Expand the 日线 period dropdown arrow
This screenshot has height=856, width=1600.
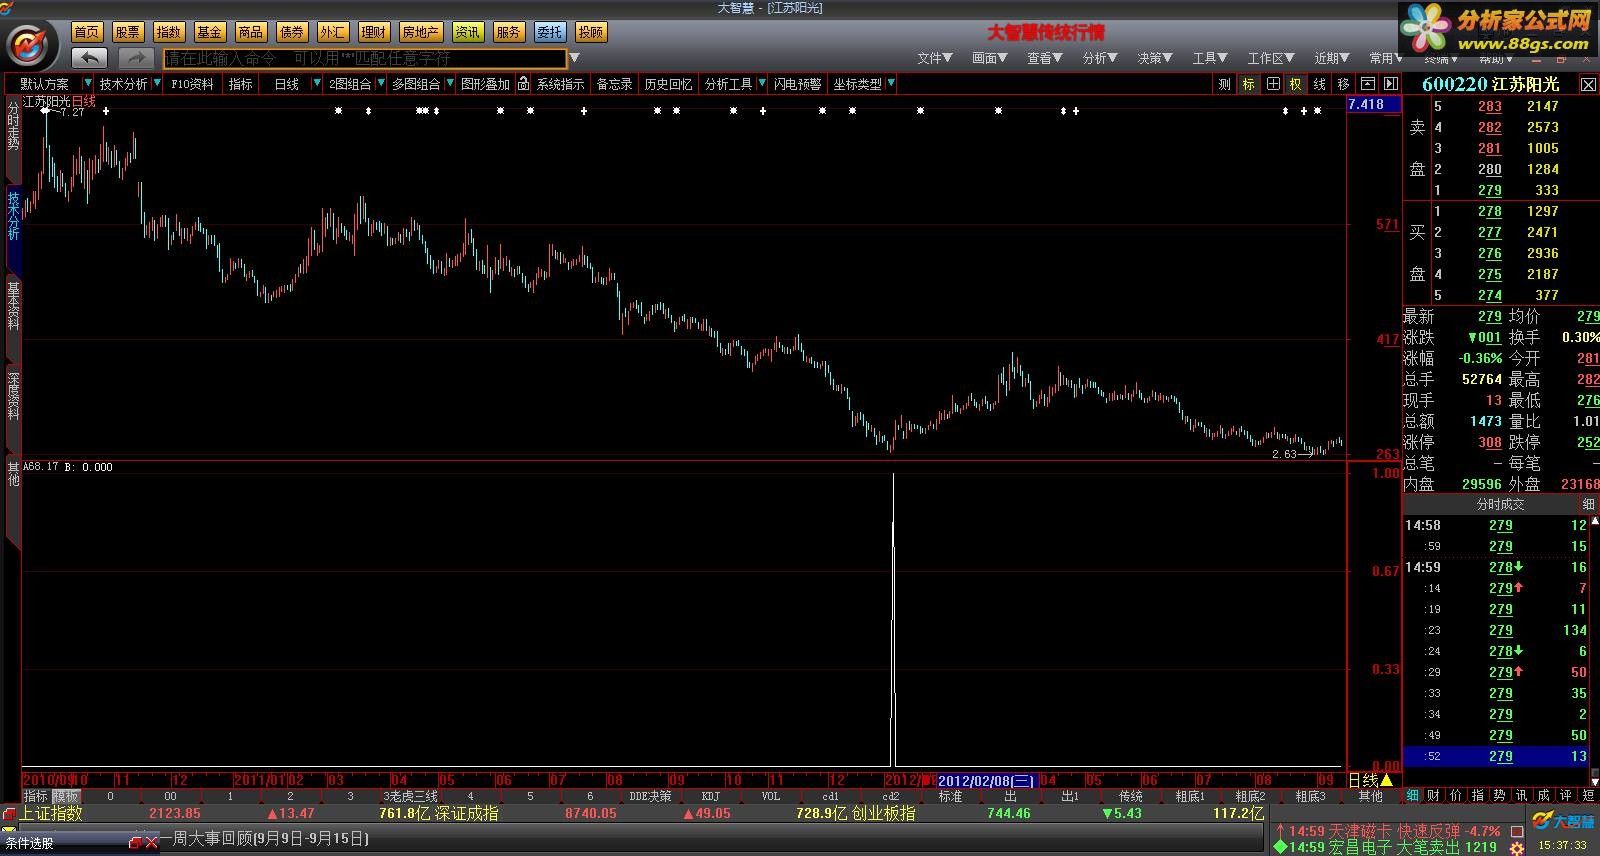point(317,84)
